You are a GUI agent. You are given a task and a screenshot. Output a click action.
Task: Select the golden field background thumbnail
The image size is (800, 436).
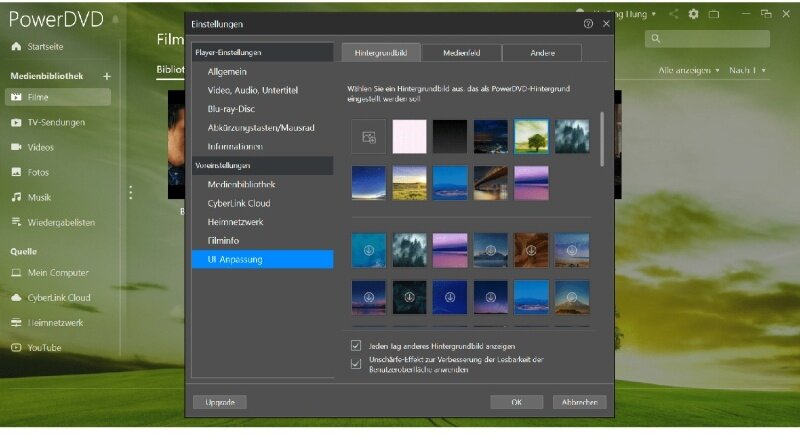point(409,183)
